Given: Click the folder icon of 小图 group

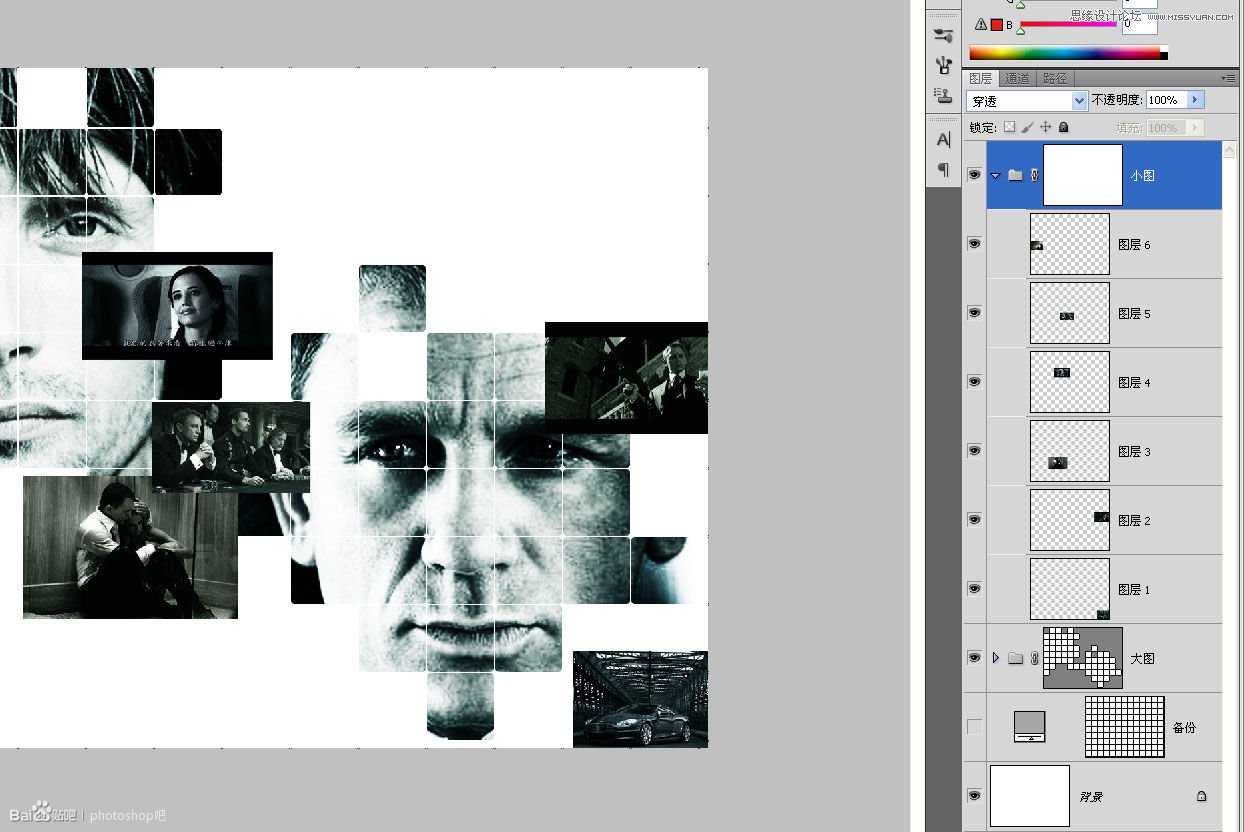Looking at the screenshot, I should 1015,175.
